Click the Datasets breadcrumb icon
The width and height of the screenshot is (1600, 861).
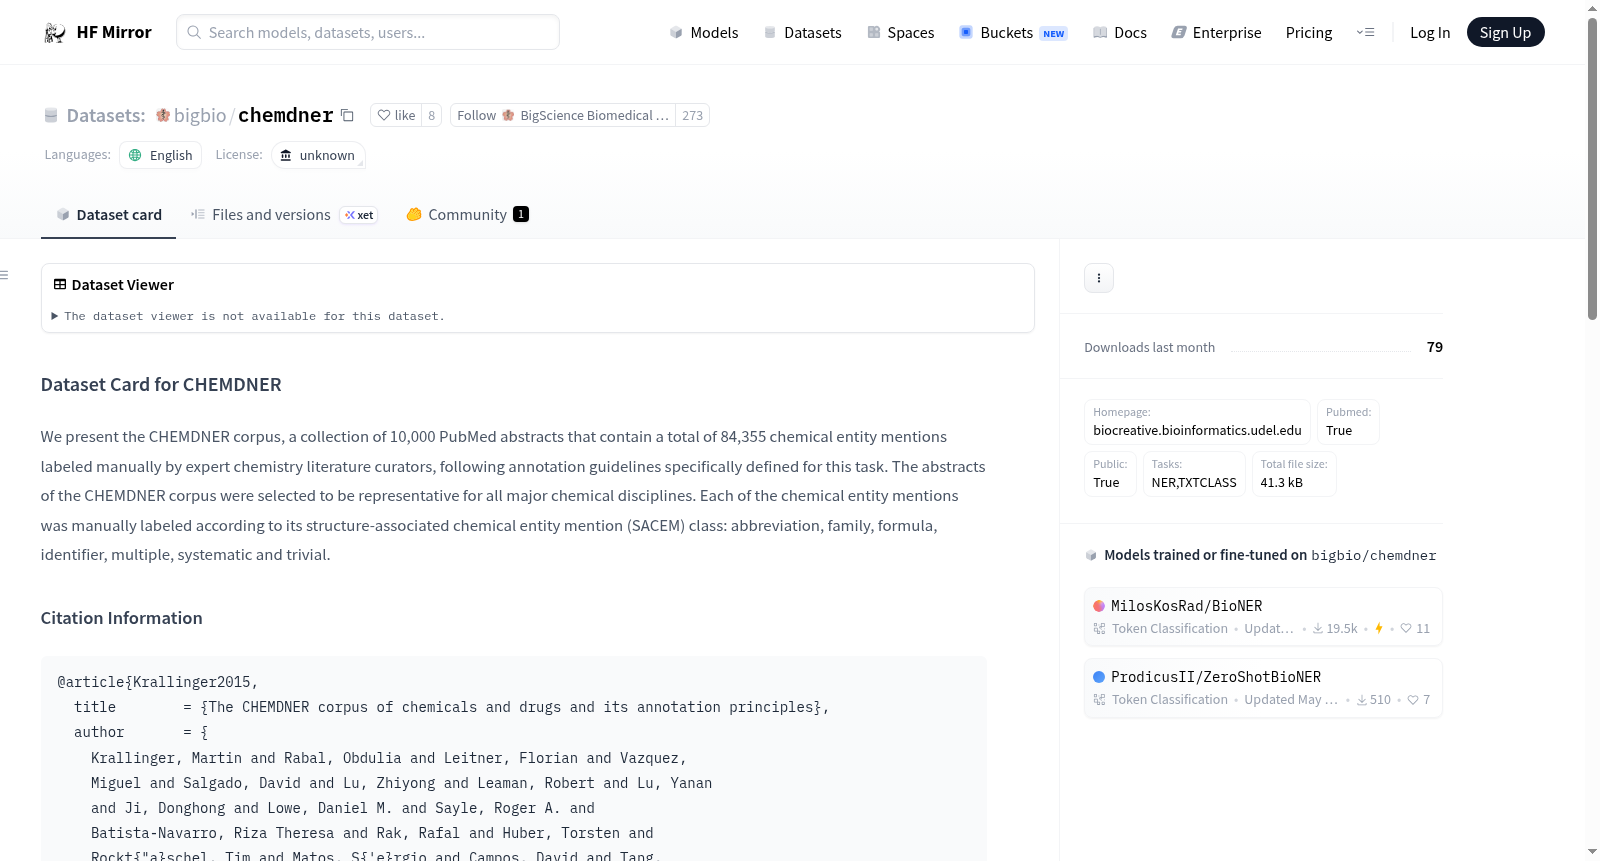click(51, 116)
